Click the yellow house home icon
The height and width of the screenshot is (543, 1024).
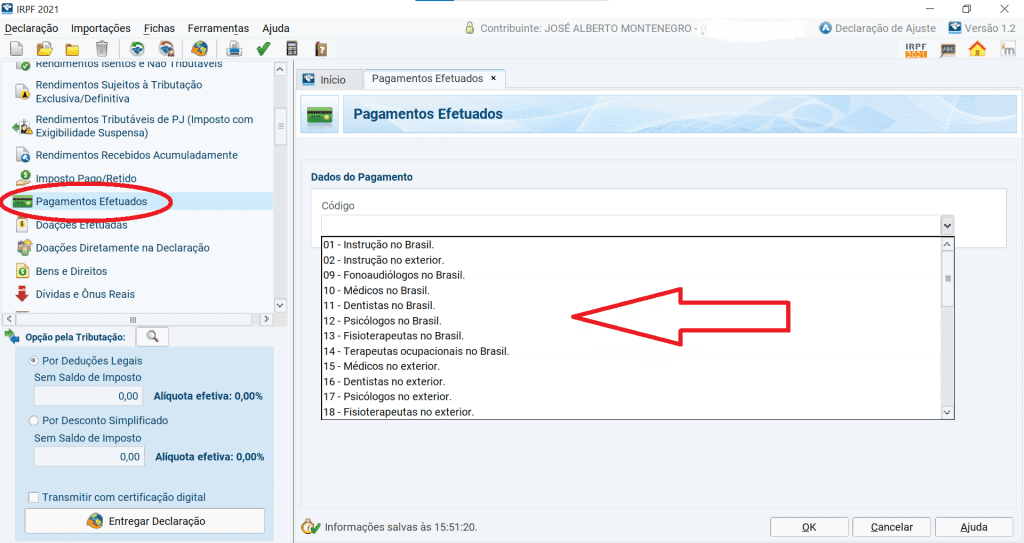[977, 49]
